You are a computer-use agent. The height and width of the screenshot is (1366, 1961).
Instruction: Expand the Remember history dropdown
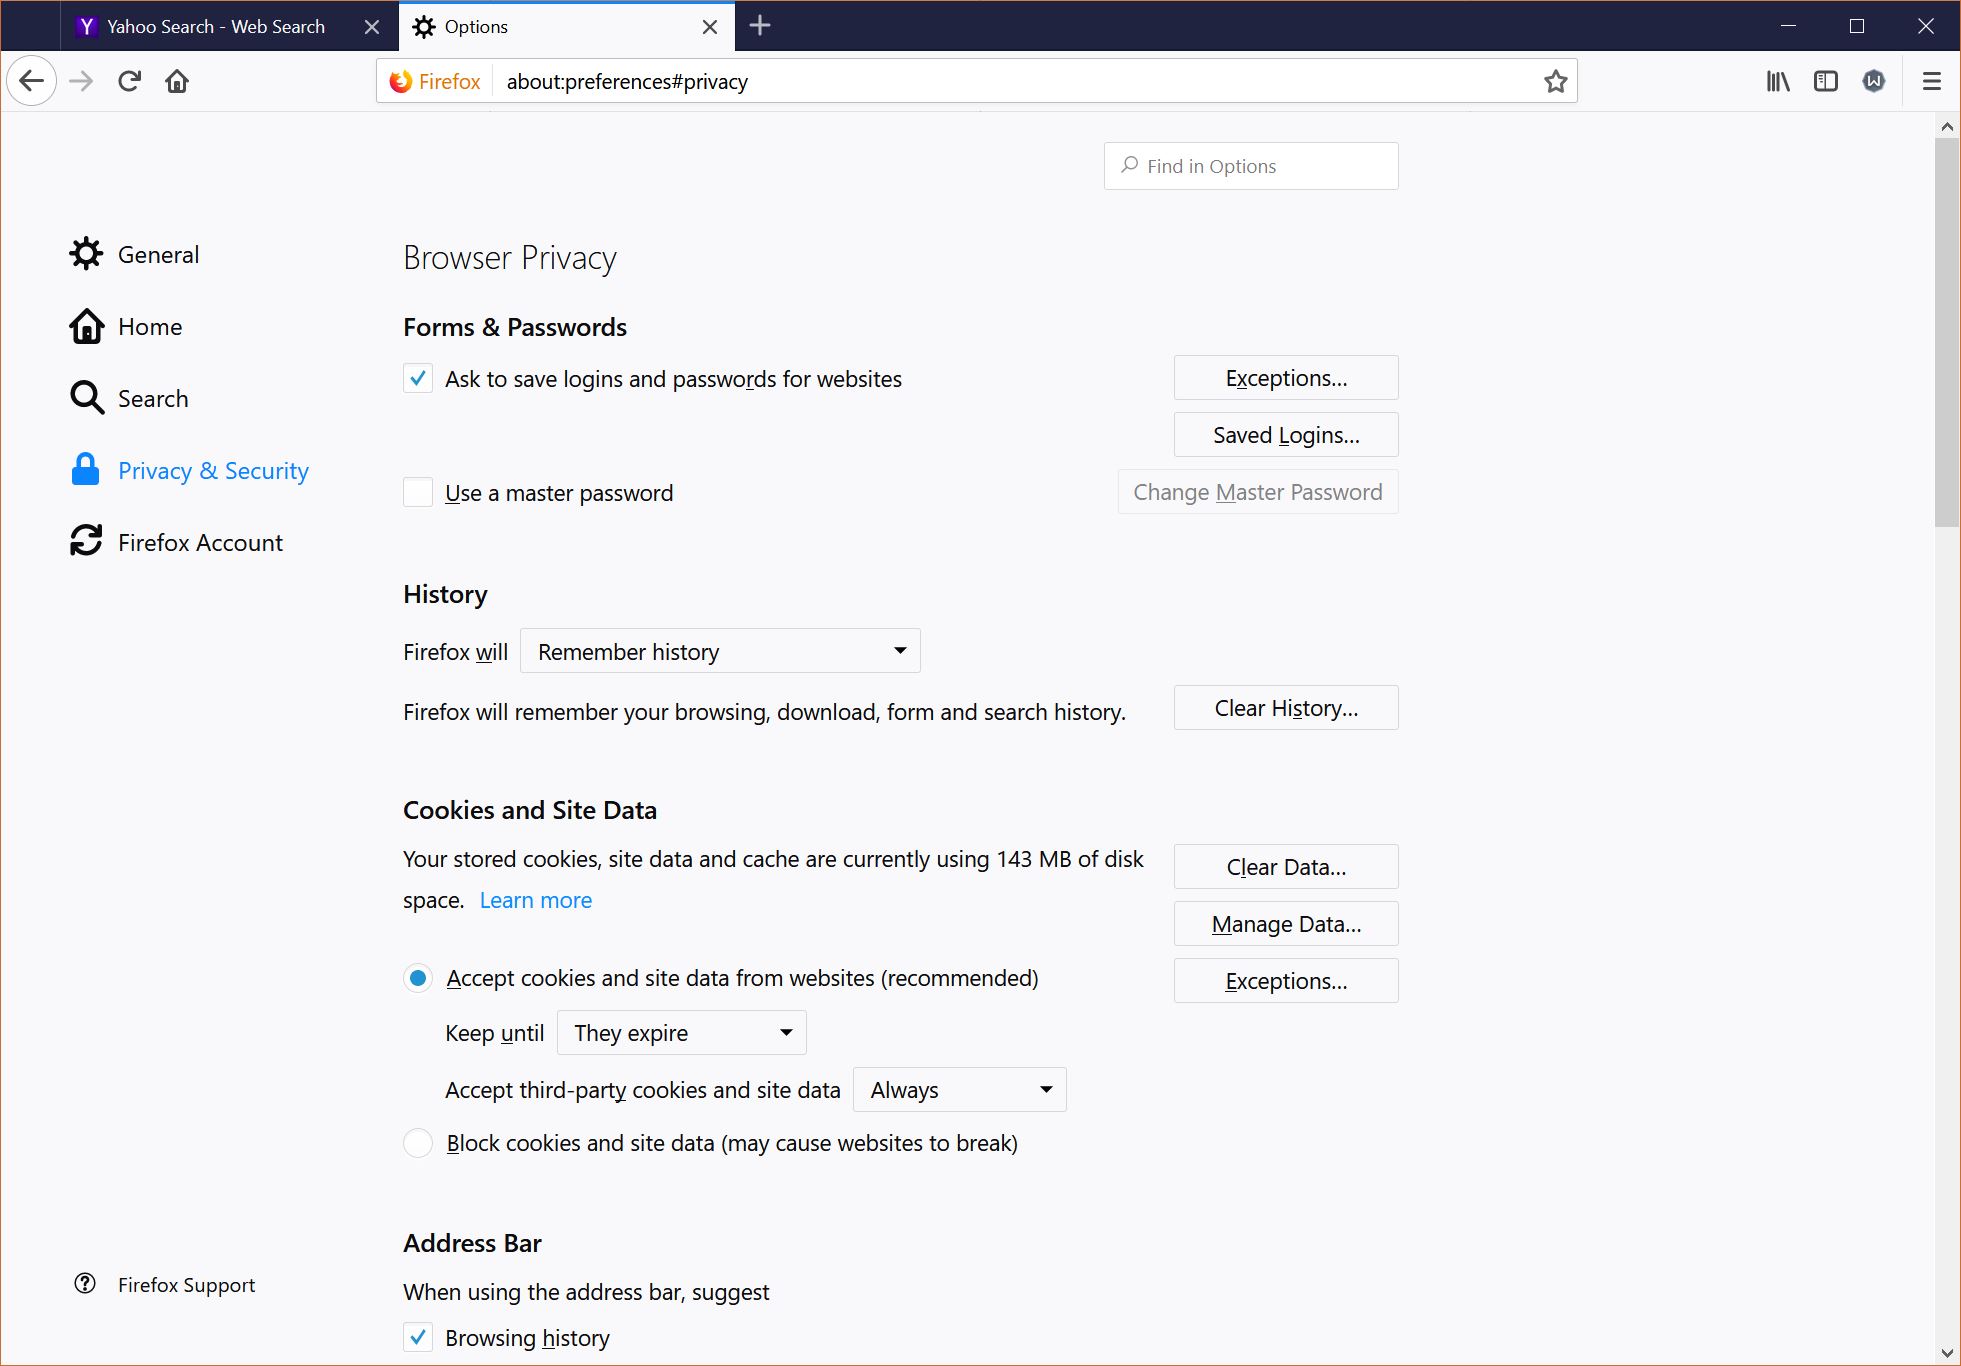point(720,652)
